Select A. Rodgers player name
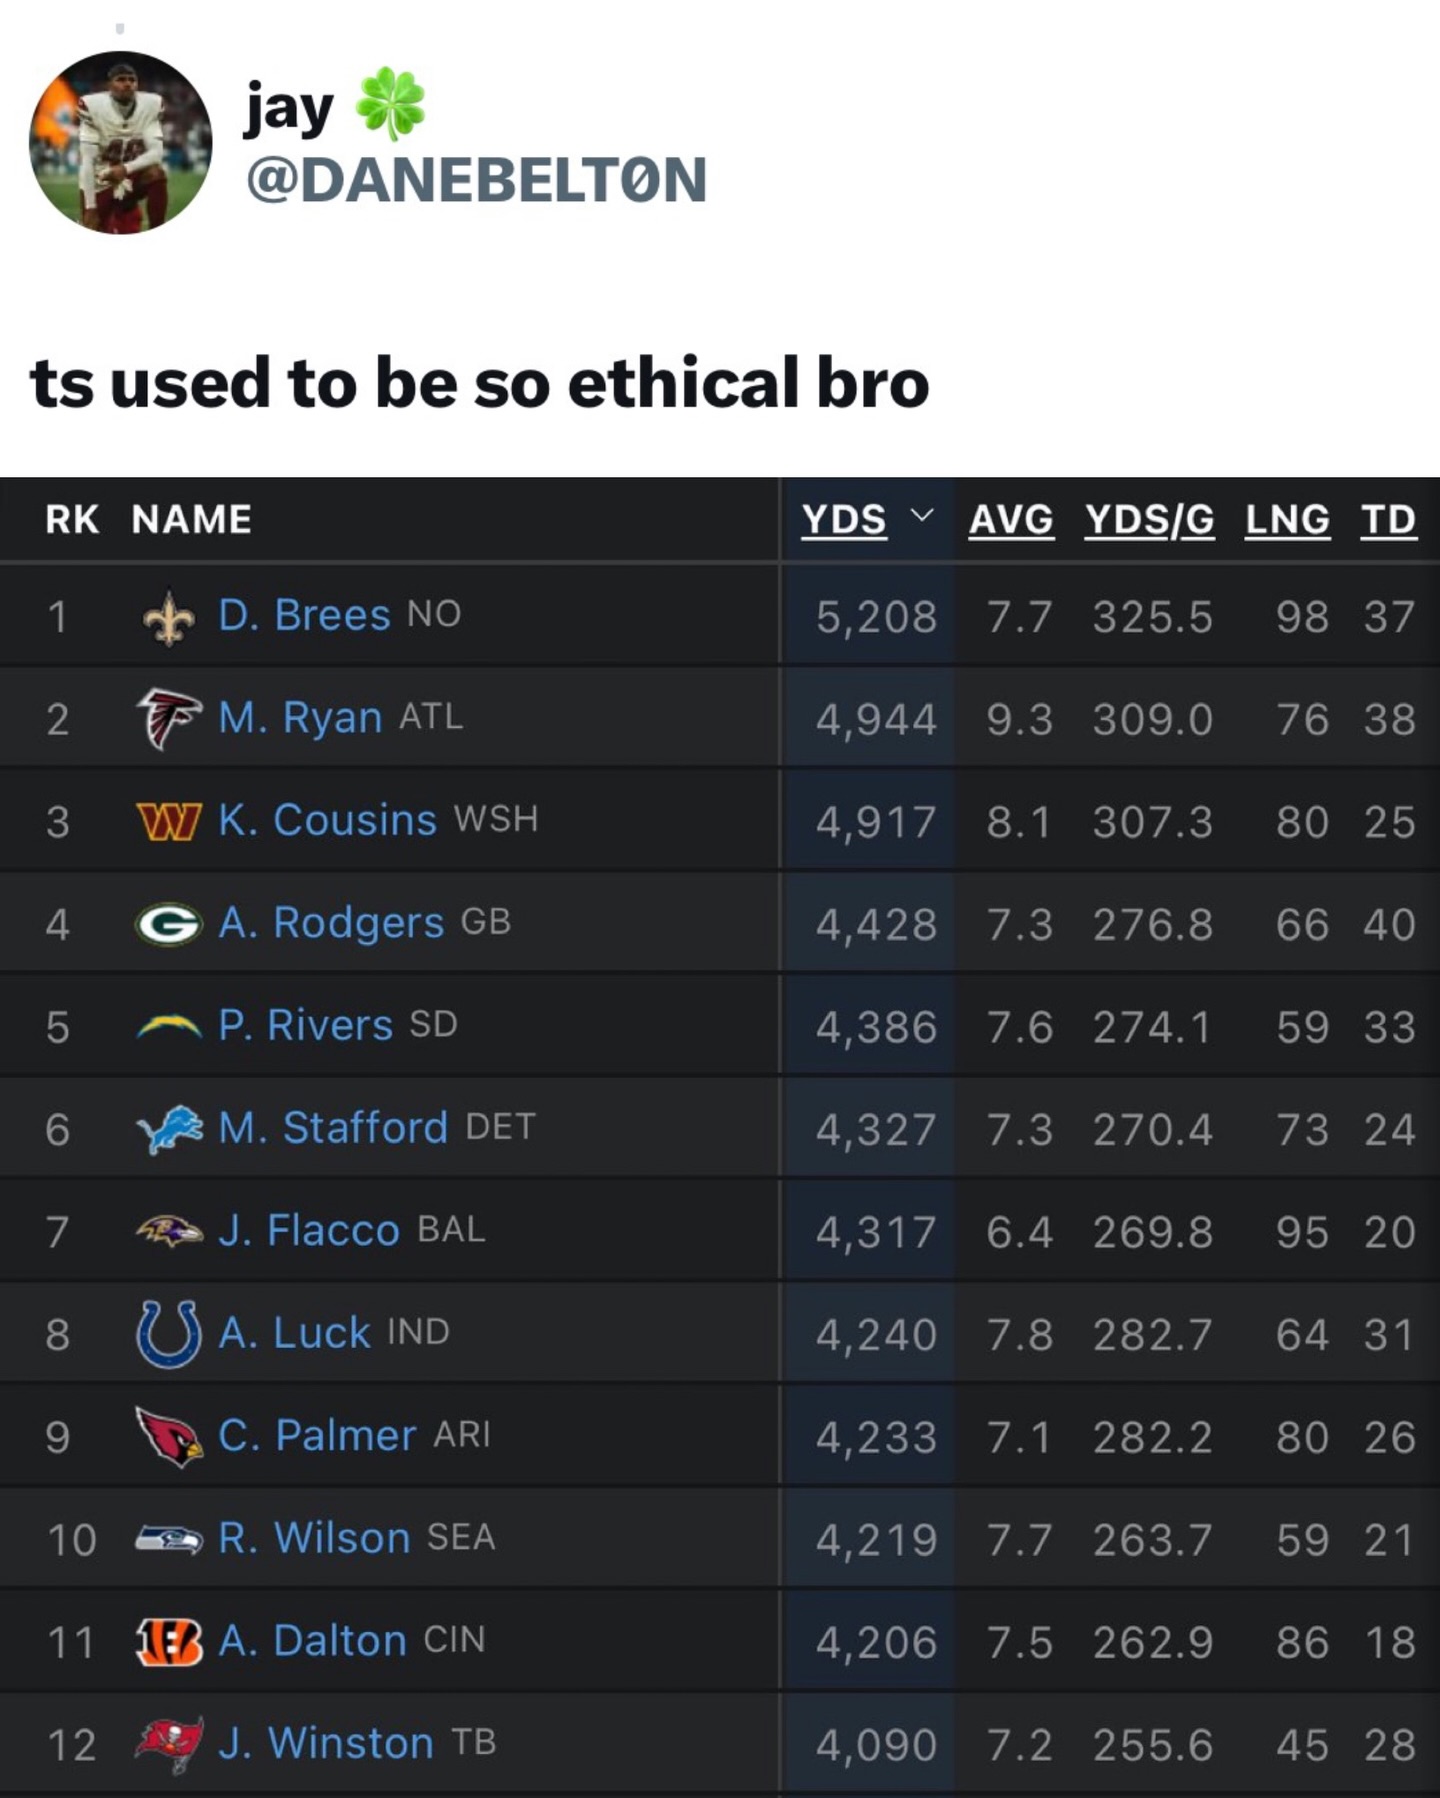Image resolution: width=1440 pixels, height=1798 pixels. [331, 923]
